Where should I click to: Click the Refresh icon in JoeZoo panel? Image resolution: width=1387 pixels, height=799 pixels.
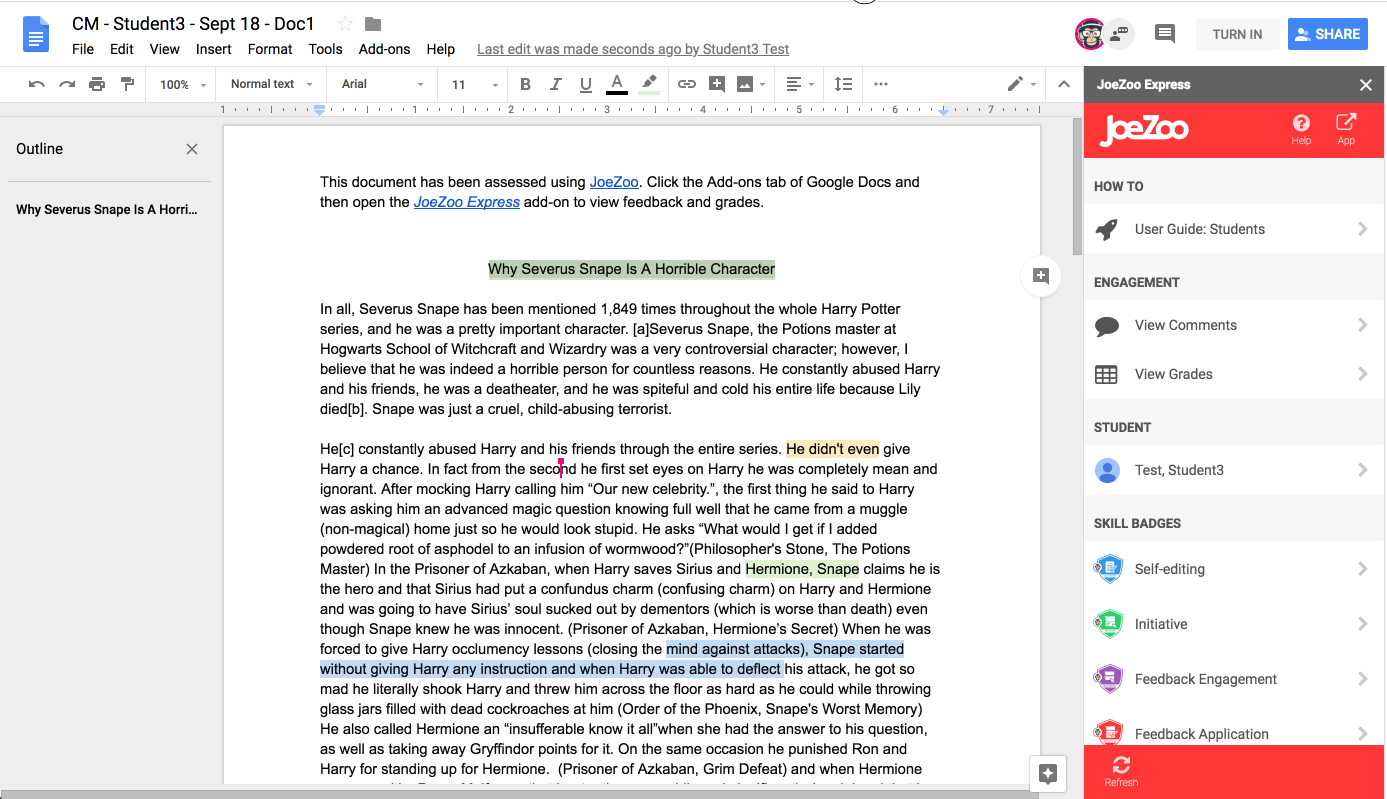tap(1121, 771)
